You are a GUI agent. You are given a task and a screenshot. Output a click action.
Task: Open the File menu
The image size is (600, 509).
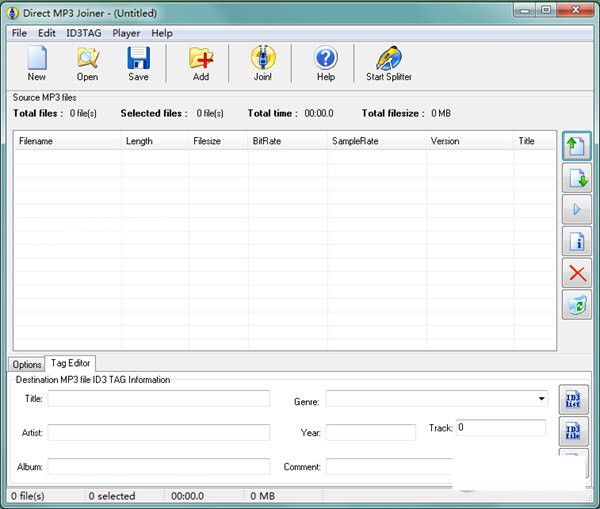tap(20, 33)
